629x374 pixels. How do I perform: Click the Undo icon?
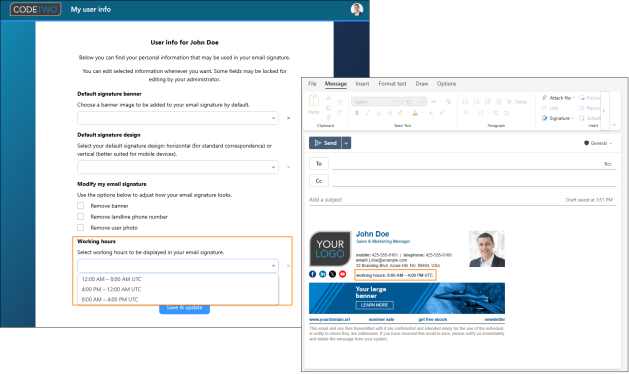click(339, 102)
